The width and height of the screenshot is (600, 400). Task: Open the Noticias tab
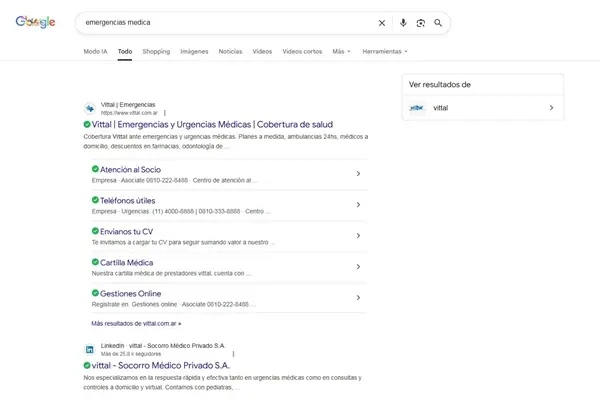pos(230,51)
